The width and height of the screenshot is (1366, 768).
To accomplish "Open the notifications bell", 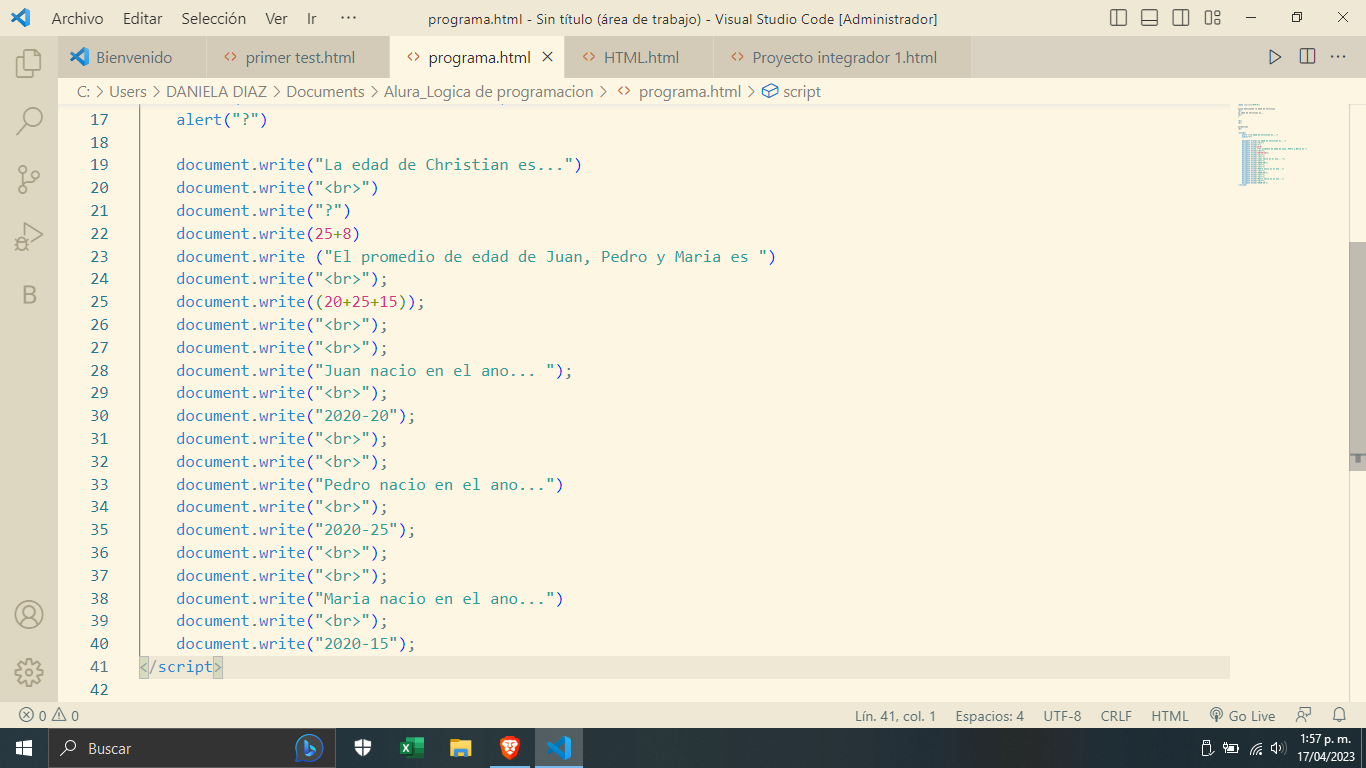I will (x=1339, y=716).
